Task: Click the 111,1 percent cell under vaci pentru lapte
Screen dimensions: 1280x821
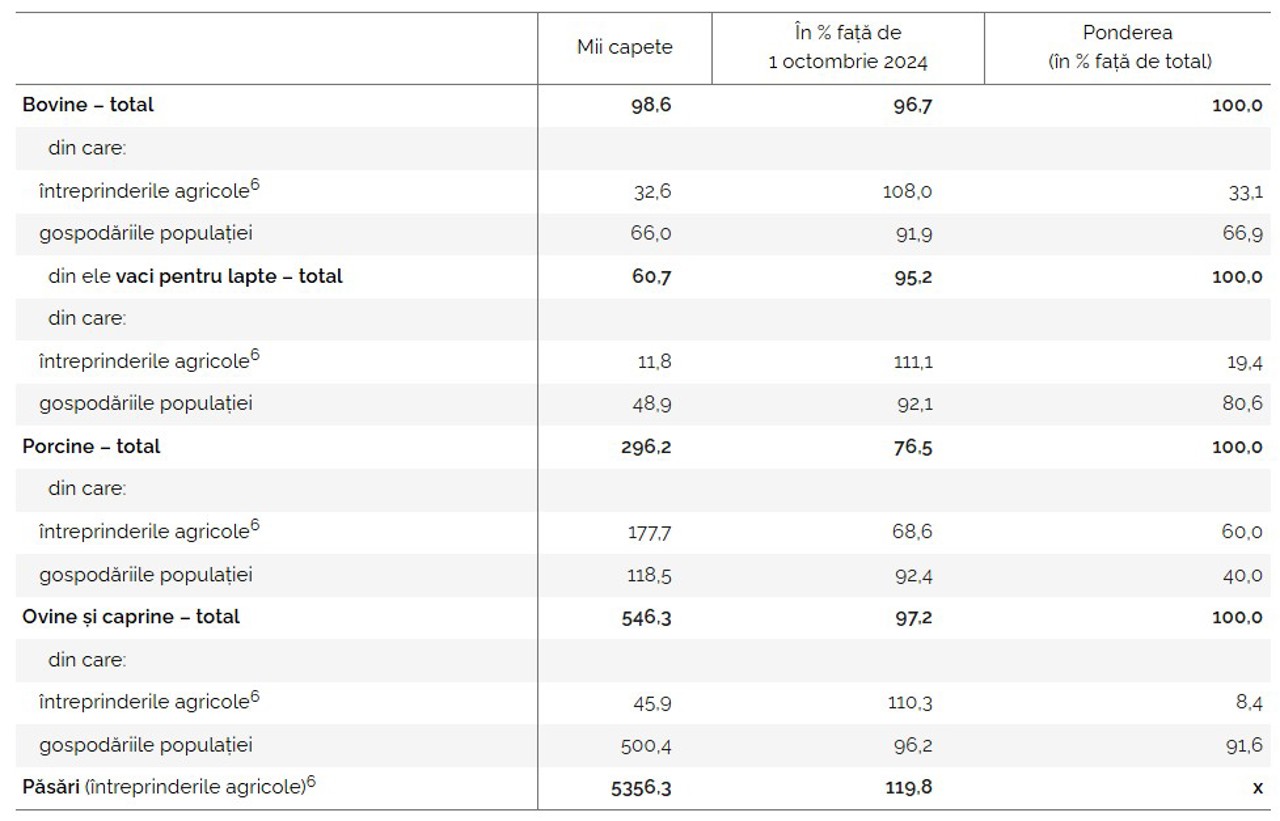Action: (912, 362)
